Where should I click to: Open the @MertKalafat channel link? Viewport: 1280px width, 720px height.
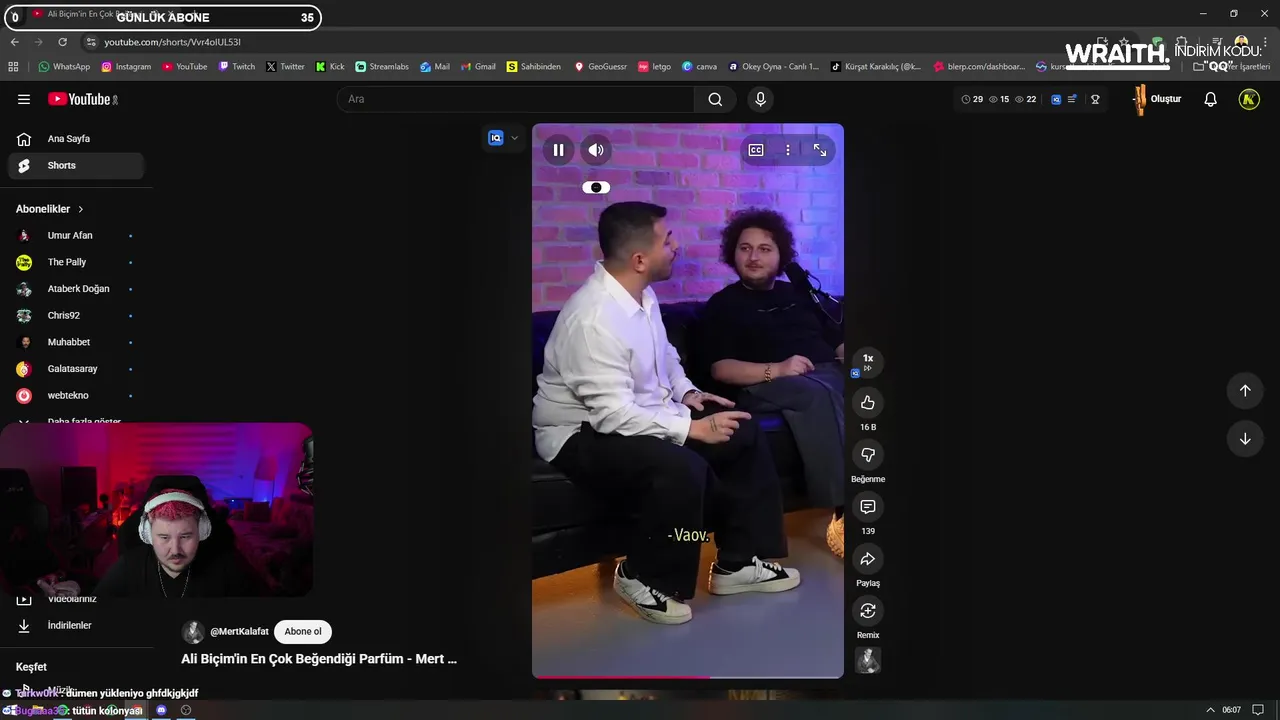[239, 632]
